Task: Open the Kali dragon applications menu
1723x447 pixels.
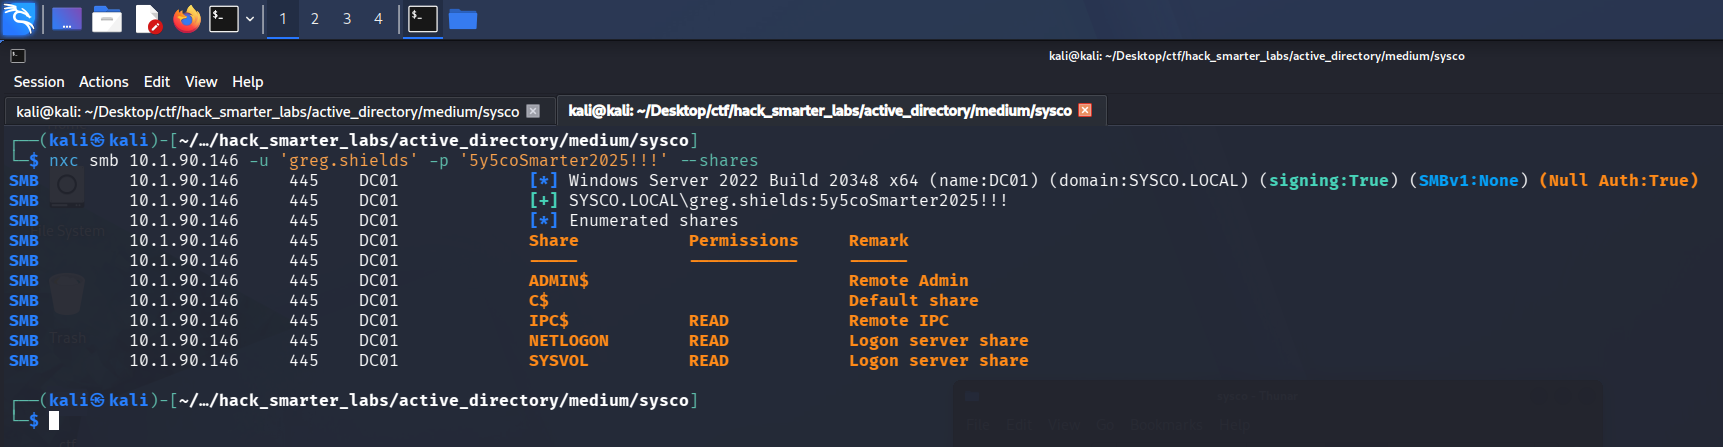Action: (18, 18)
